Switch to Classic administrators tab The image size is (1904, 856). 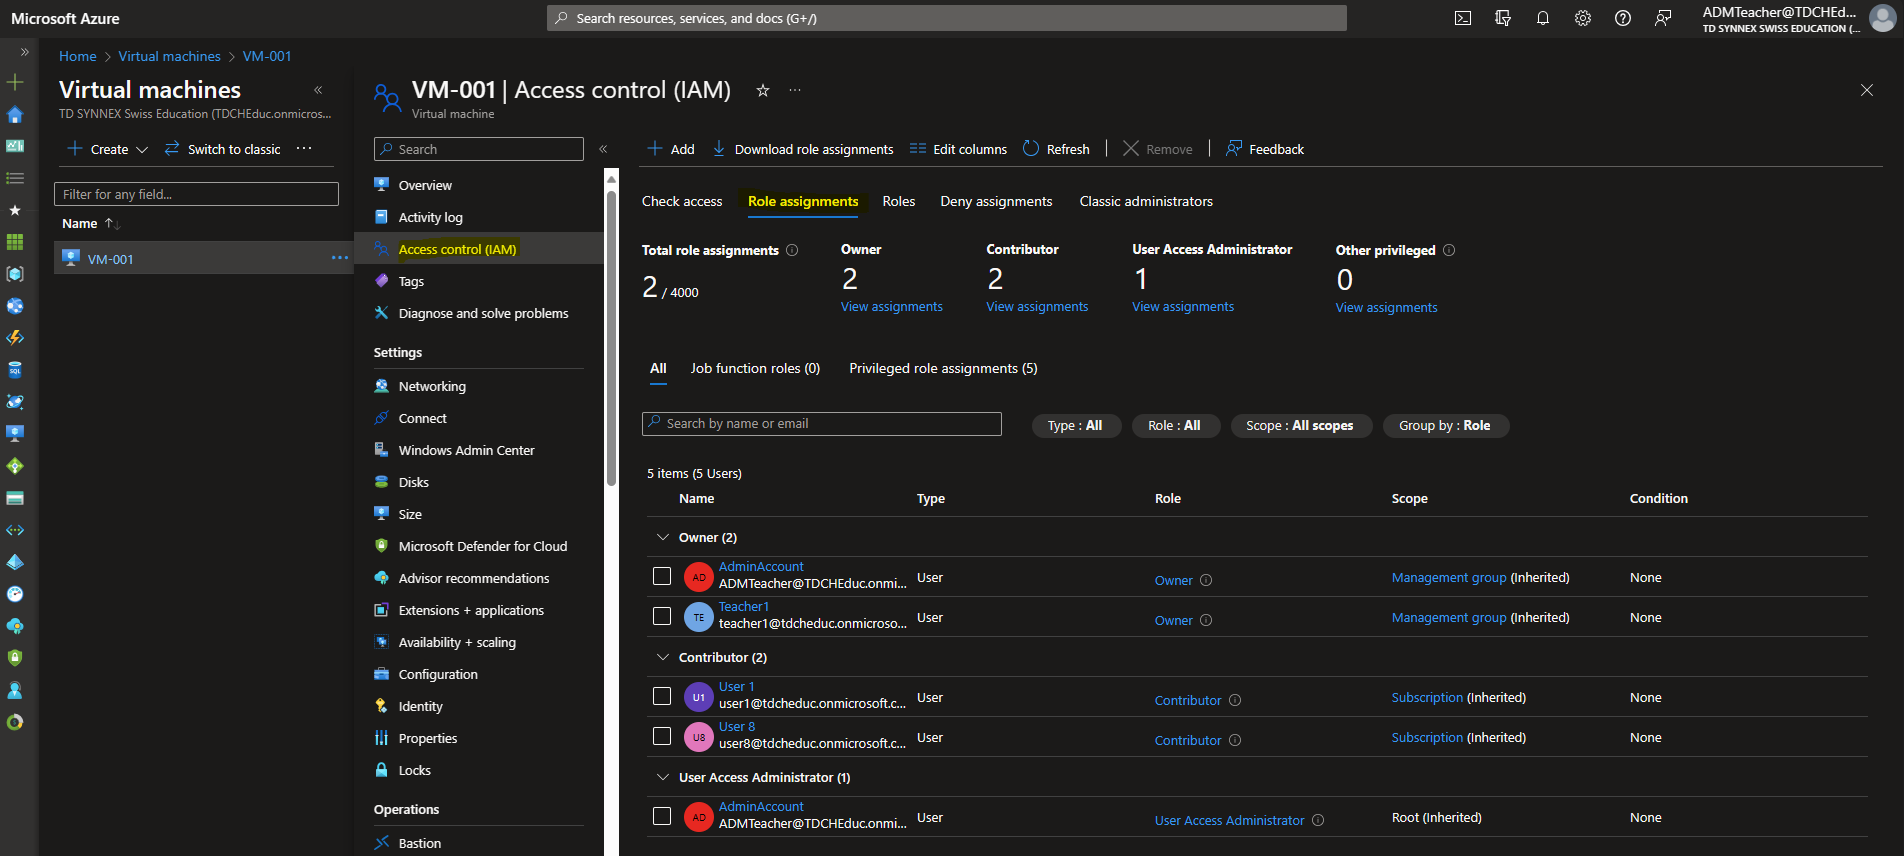click(1146, 201)
